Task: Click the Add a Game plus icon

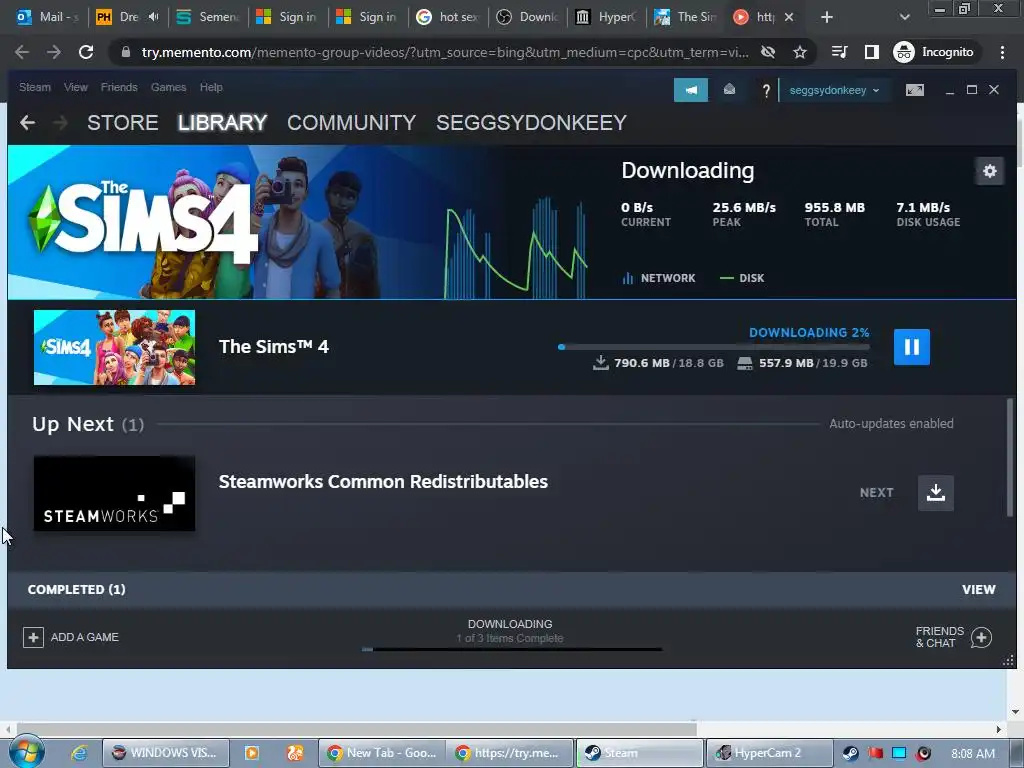Action: click(33, 637)
